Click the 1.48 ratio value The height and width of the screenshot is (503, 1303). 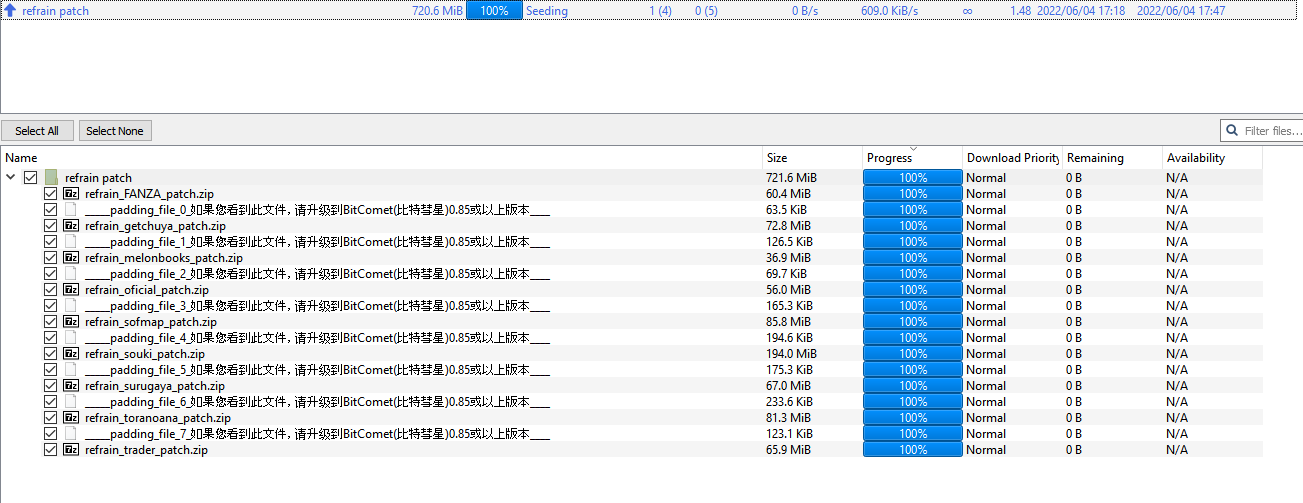click(1020, 11)
